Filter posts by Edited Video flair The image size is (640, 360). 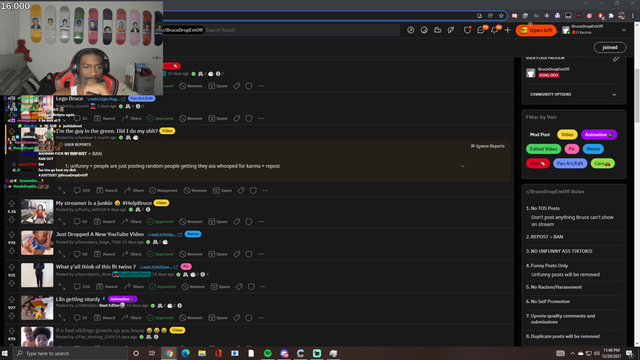pyautogui.click(x=544, y=149)
